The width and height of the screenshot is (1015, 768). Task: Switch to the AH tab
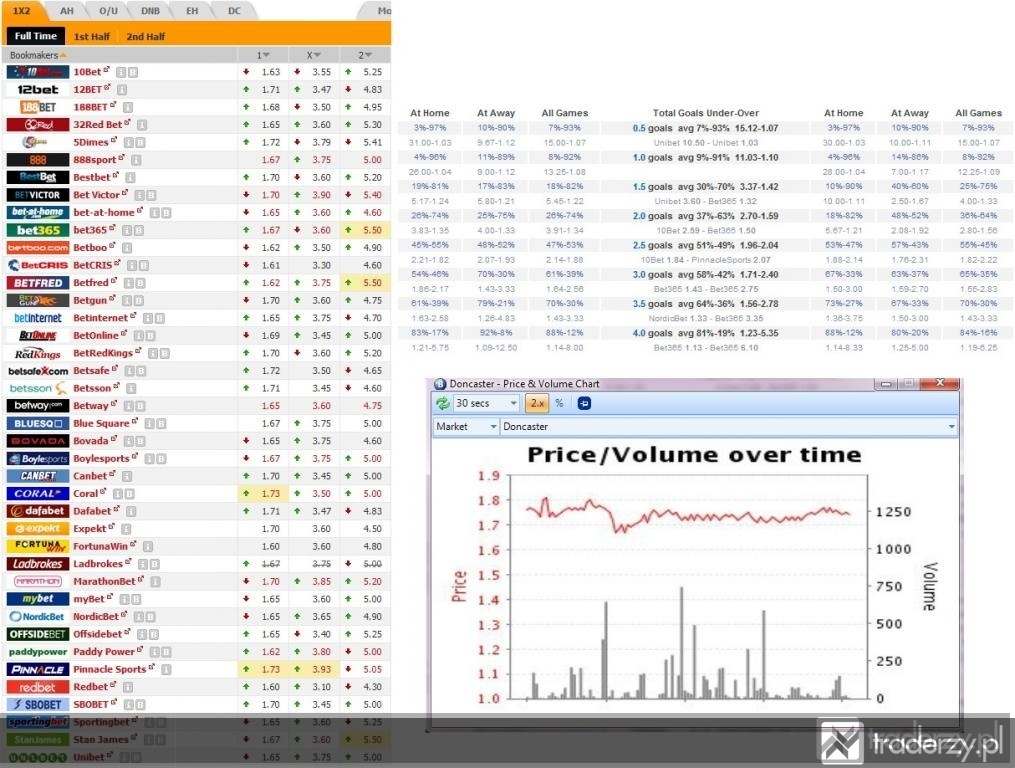coord(67,11)
